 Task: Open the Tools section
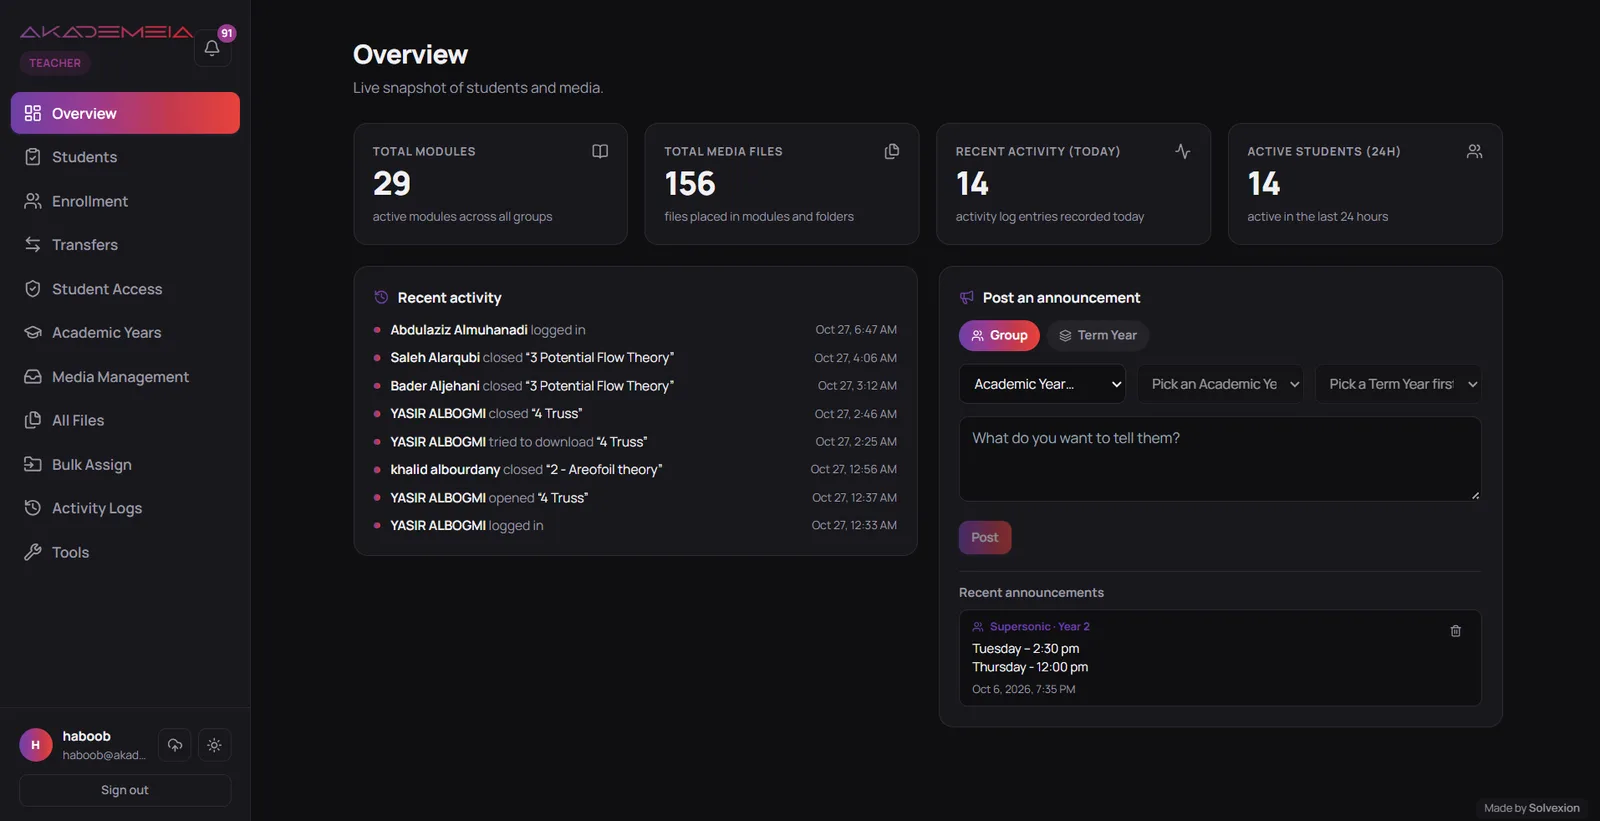pyautogui.click(x=125, y=552)
